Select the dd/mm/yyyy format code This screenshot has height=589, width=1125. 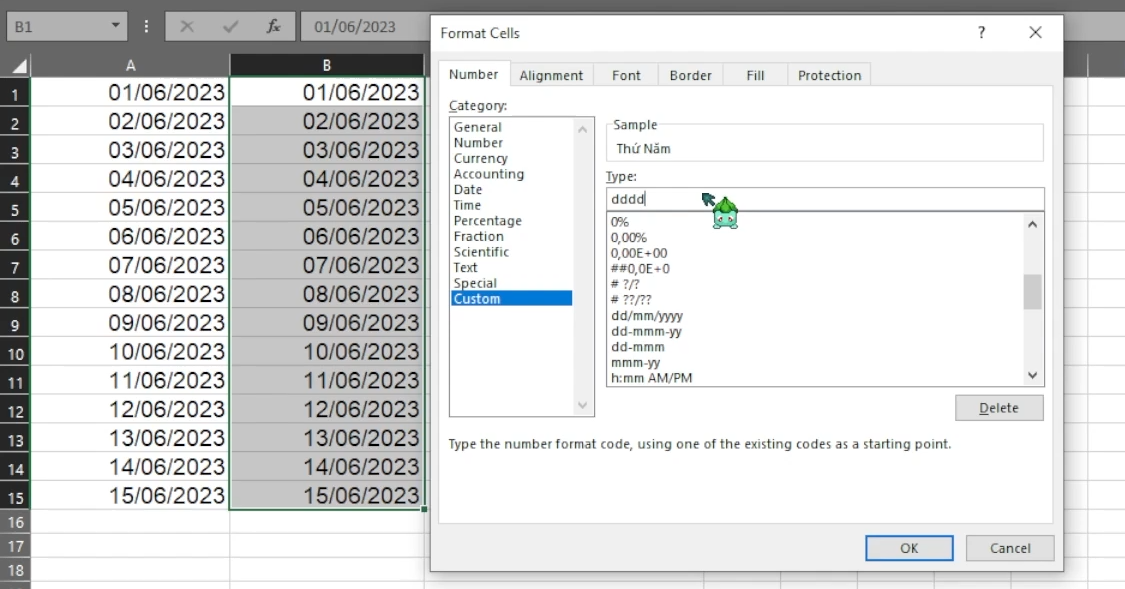coord(646,315)
